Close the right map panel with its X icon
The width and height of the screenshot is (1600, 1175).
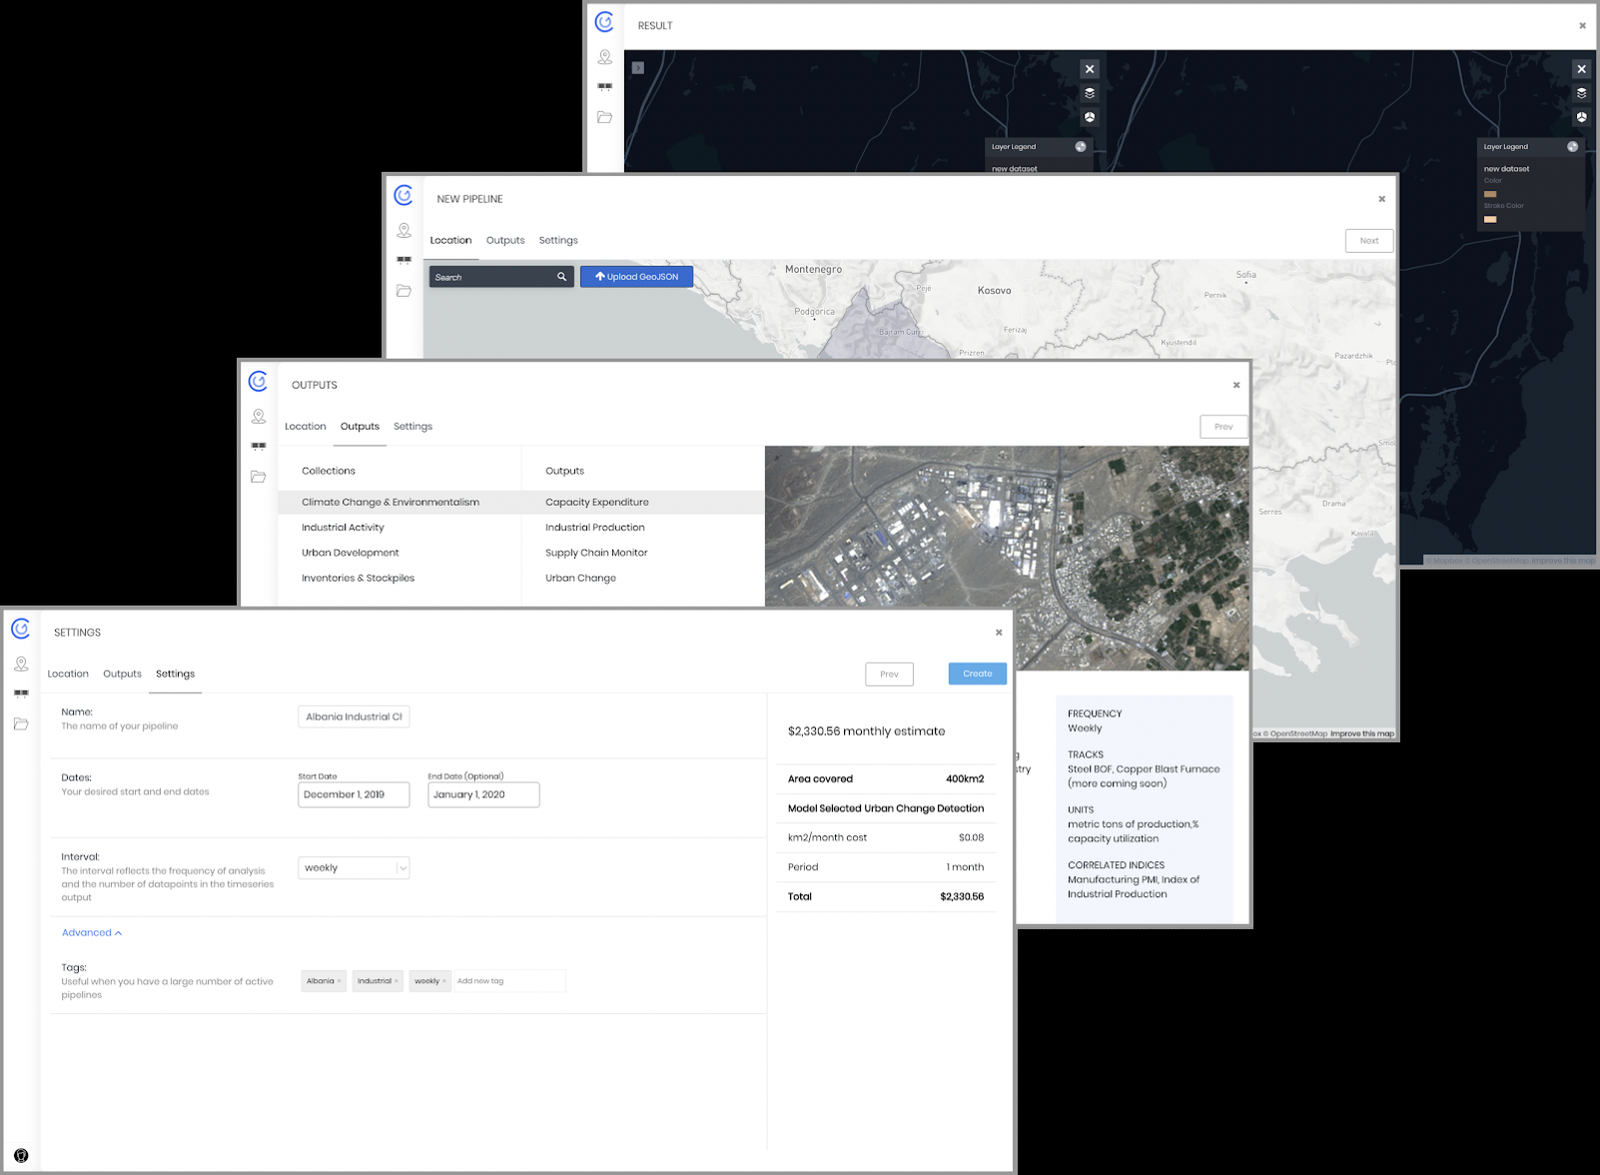tap(1581, 69)
